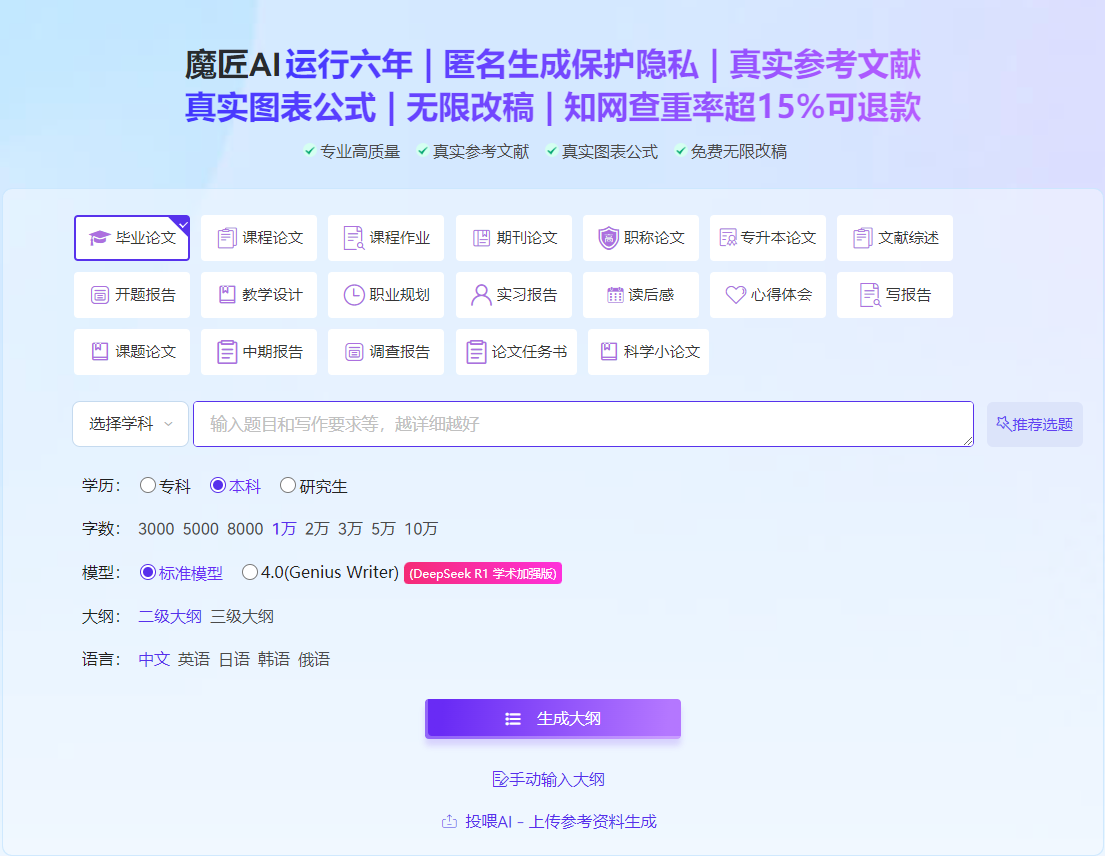Click the 实习报告 person icon
1105x856 pixels.
(x=481, y=295)
